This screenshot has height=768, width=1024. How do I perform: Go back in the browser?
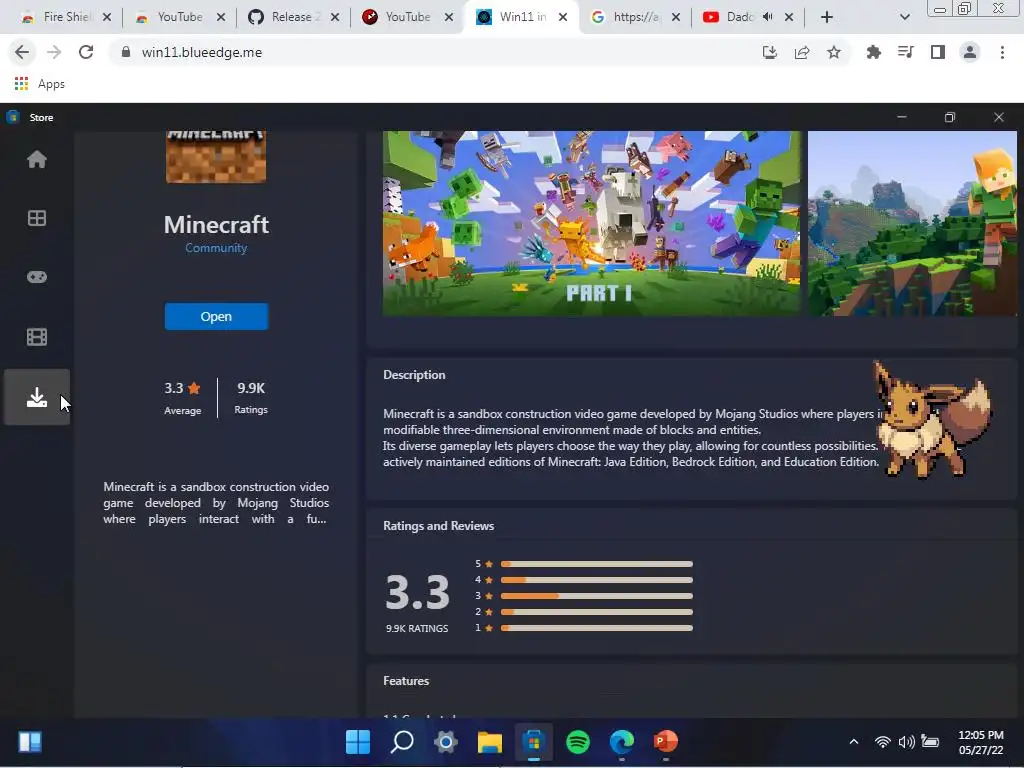pyautogui.click(x=22, y=52)
